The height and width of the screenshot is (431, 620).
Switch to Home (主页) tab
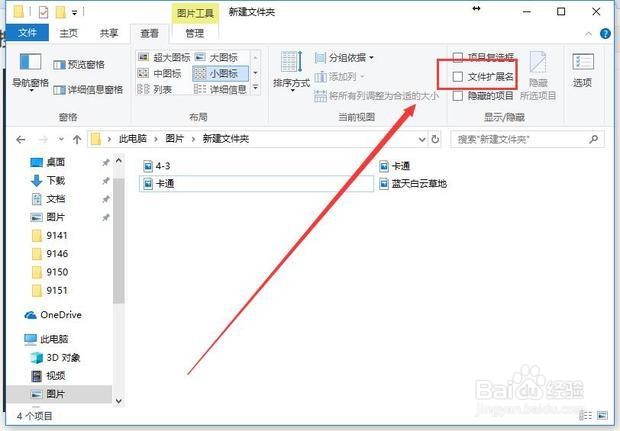68,33
